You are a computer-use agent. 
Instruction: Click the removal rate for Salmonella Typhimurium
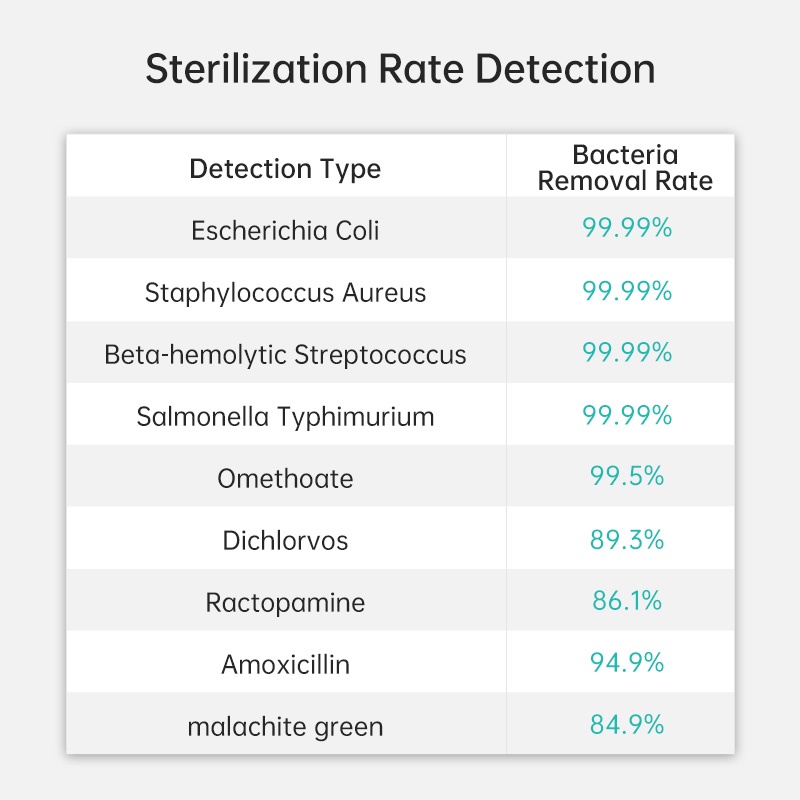[626, 415]
